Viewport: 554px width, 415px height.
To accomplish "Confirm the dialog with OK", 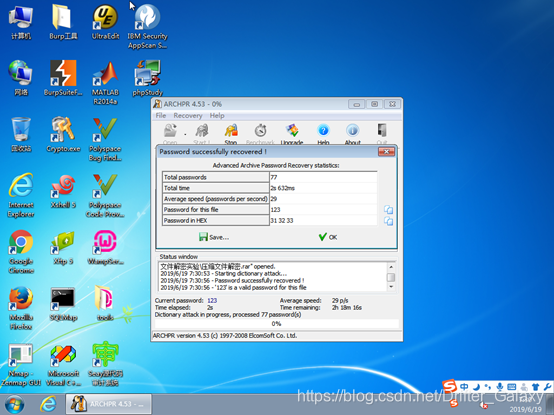I will point(328,237).
